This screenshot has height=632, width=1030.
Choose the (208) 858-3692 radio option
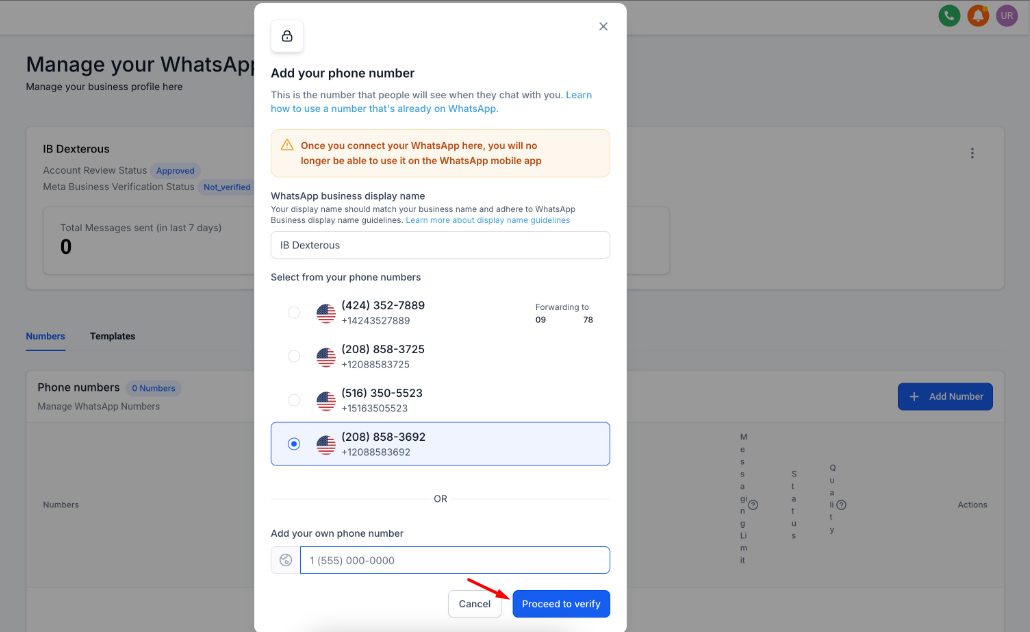tap(294, 444)
